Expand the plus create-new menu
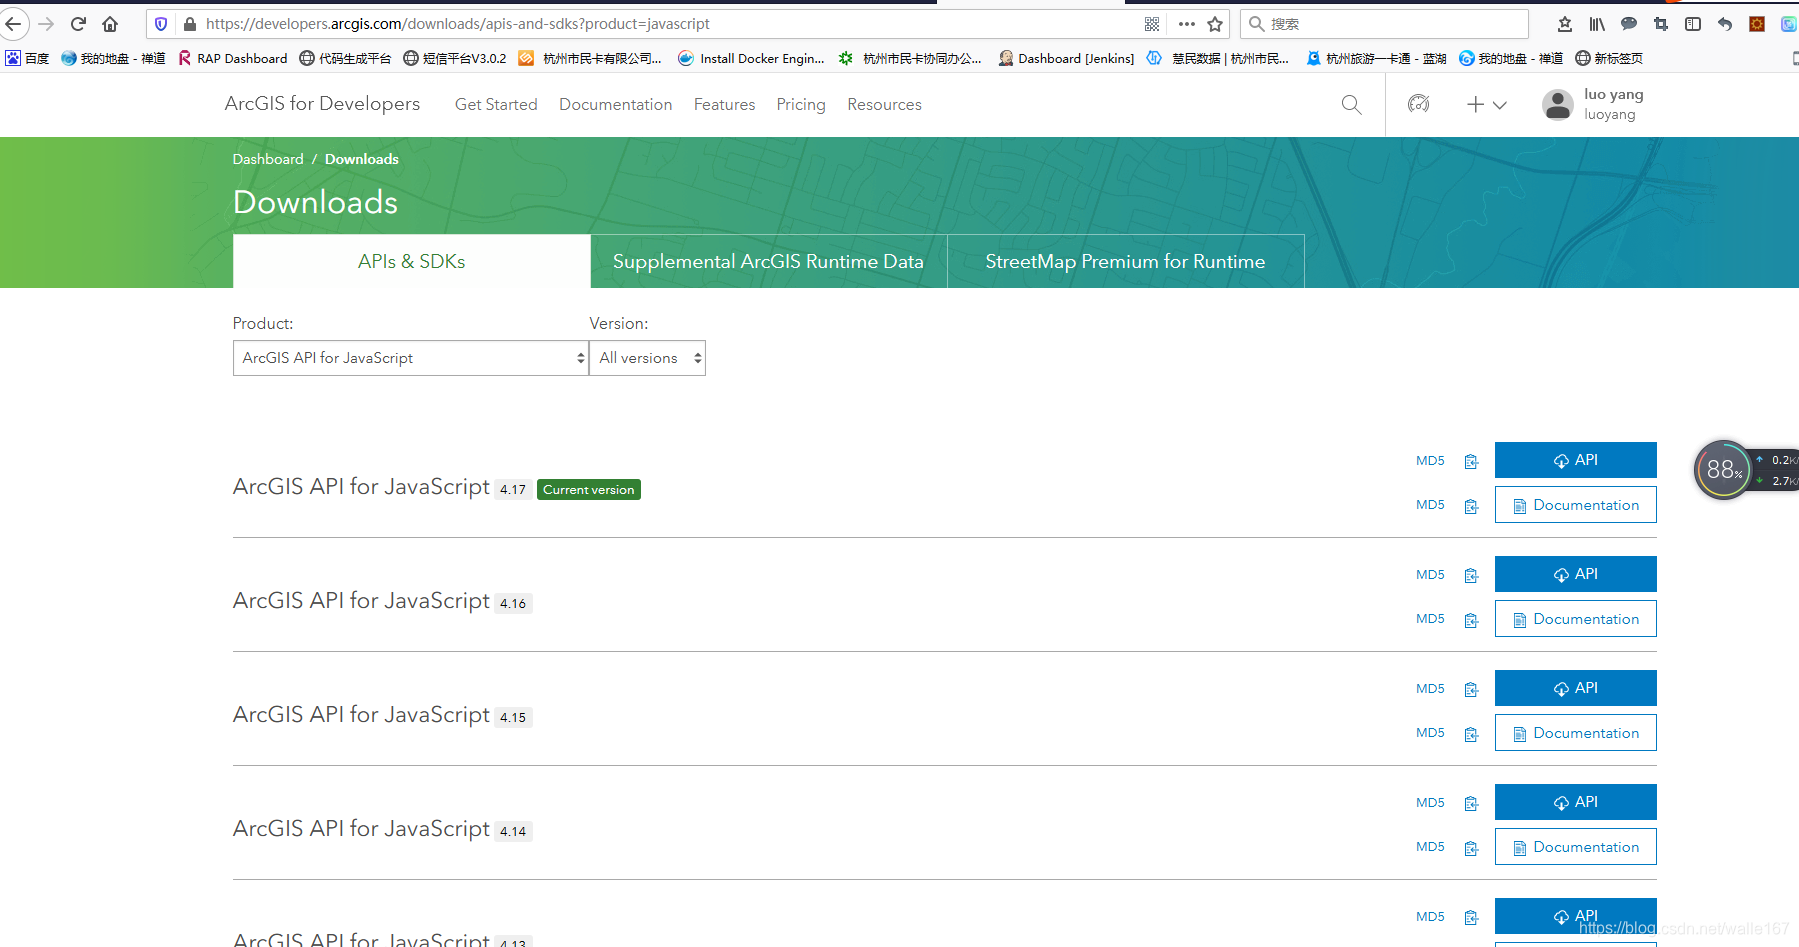 1486,105
